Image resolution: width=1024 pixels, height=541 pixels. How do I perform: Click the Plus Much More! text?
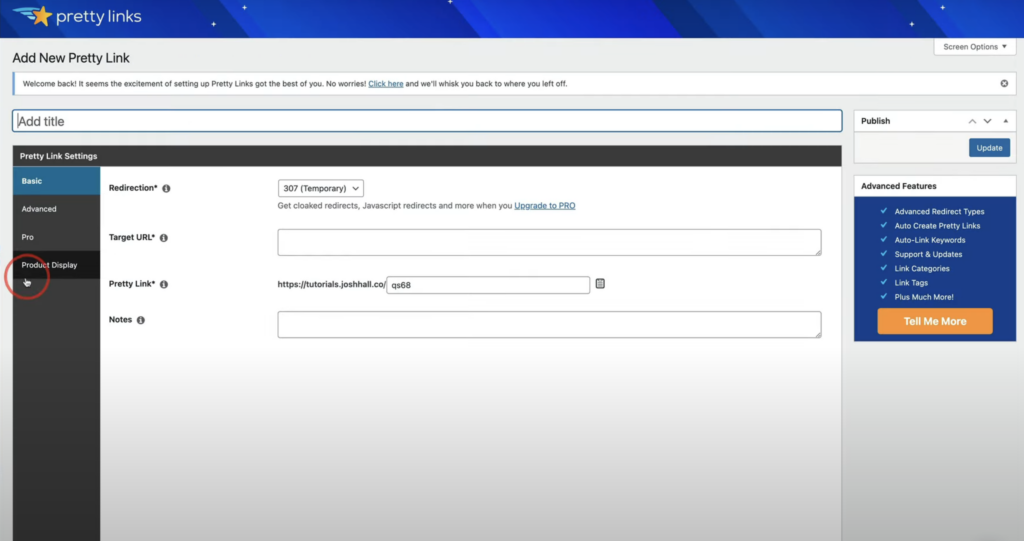(x=924, y=297)
